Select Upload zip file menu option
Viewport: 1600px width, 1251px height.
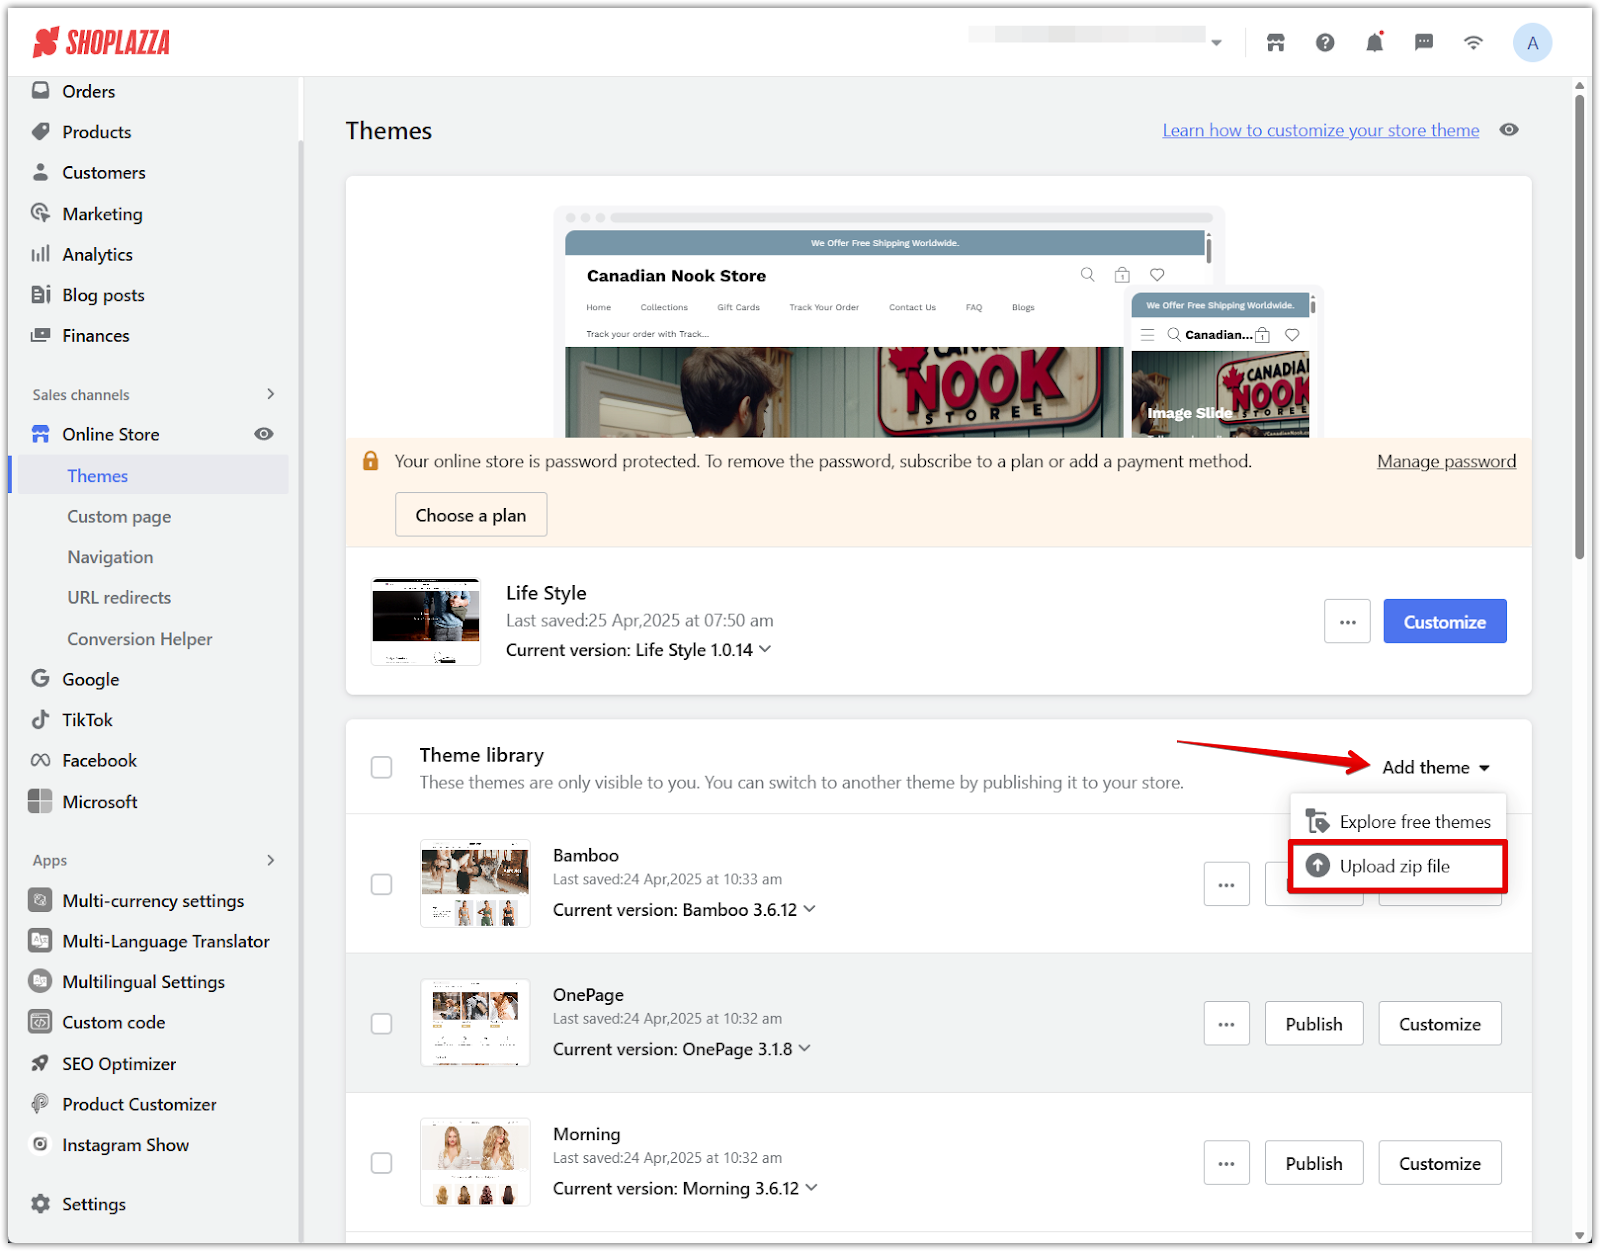(x=1398, y=866)
